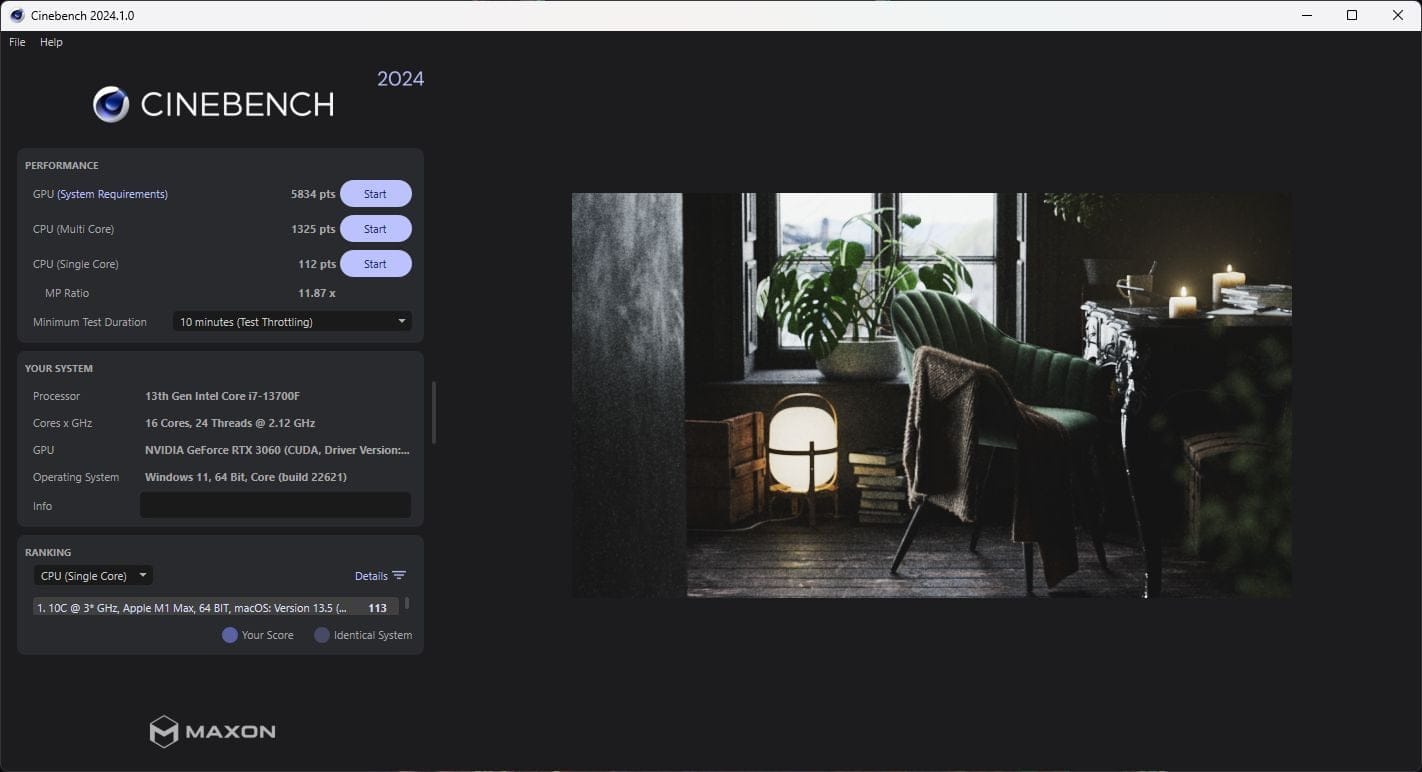Screen dimensions: 1422x772
Task: Minimize the Cinebench window
Action: click(x=1306, y=15)
